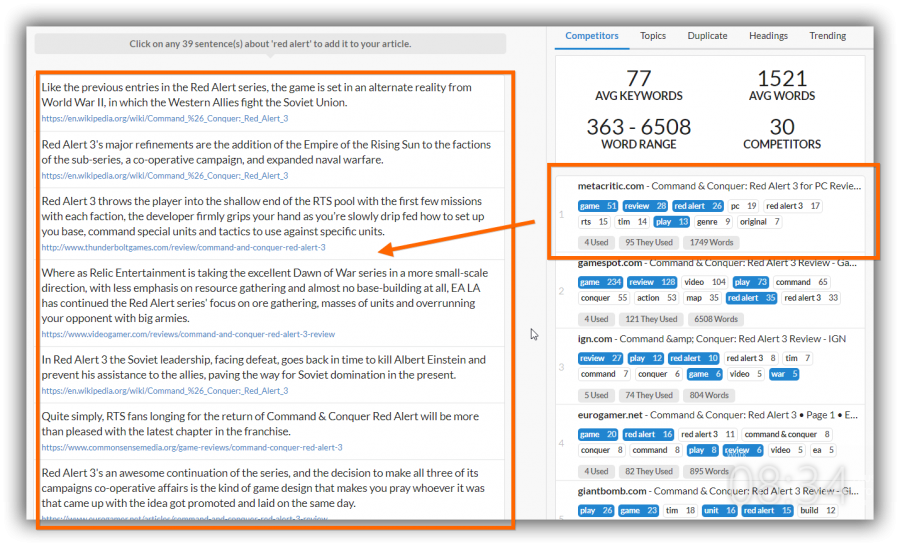Viewport: 900px width, 546px height.
Task: Click gamespot's 'review 128' keyword tag
Action: (651, 282)
